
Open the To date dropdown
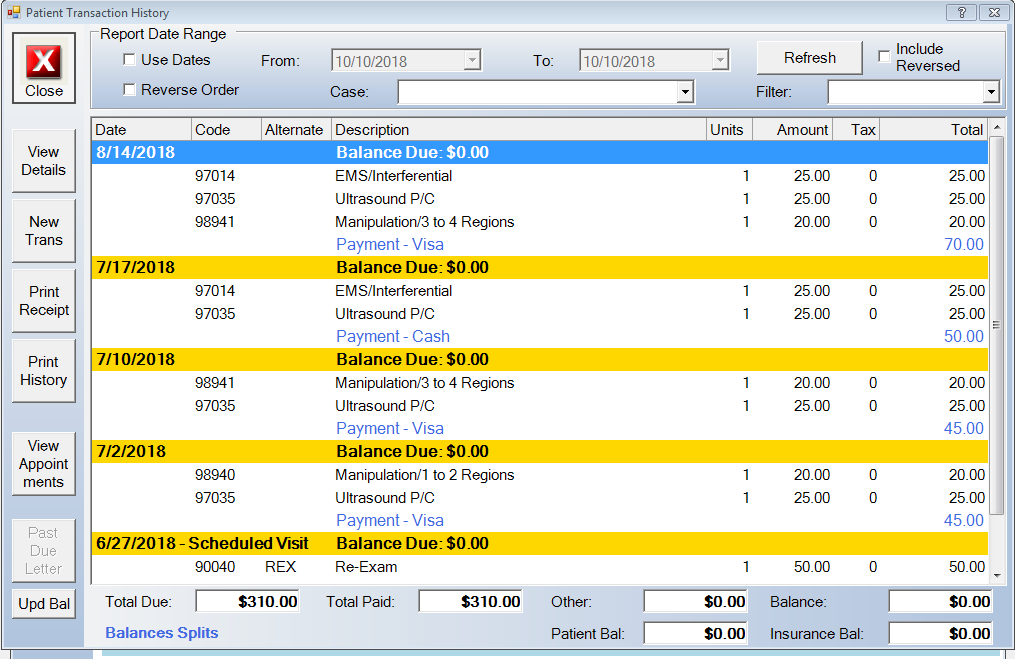point(720,60)
